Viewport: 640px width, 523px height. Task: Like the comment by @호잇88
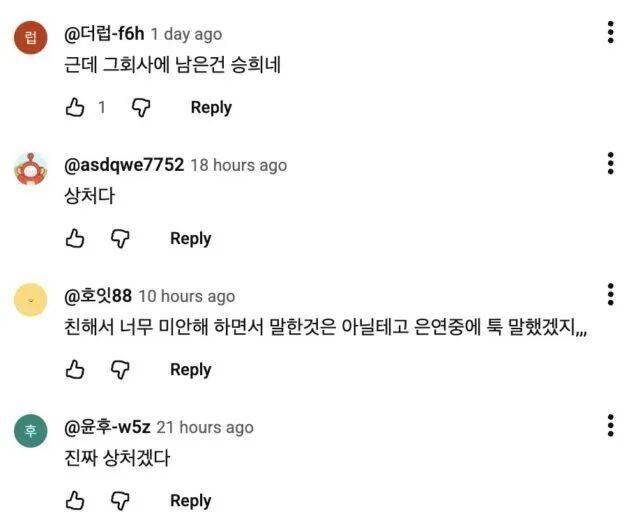[75, 370]
